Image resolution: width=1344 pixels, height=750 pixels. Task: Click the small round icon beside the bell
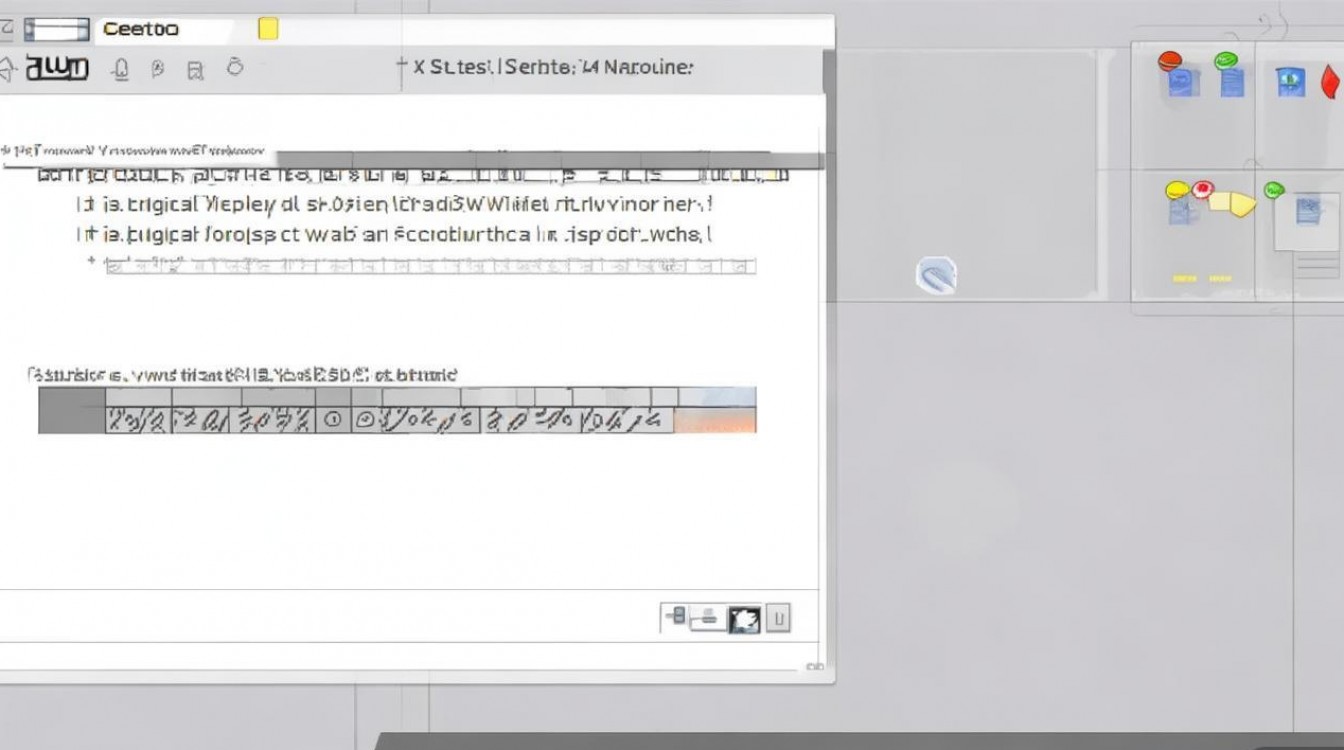(157, 69)
